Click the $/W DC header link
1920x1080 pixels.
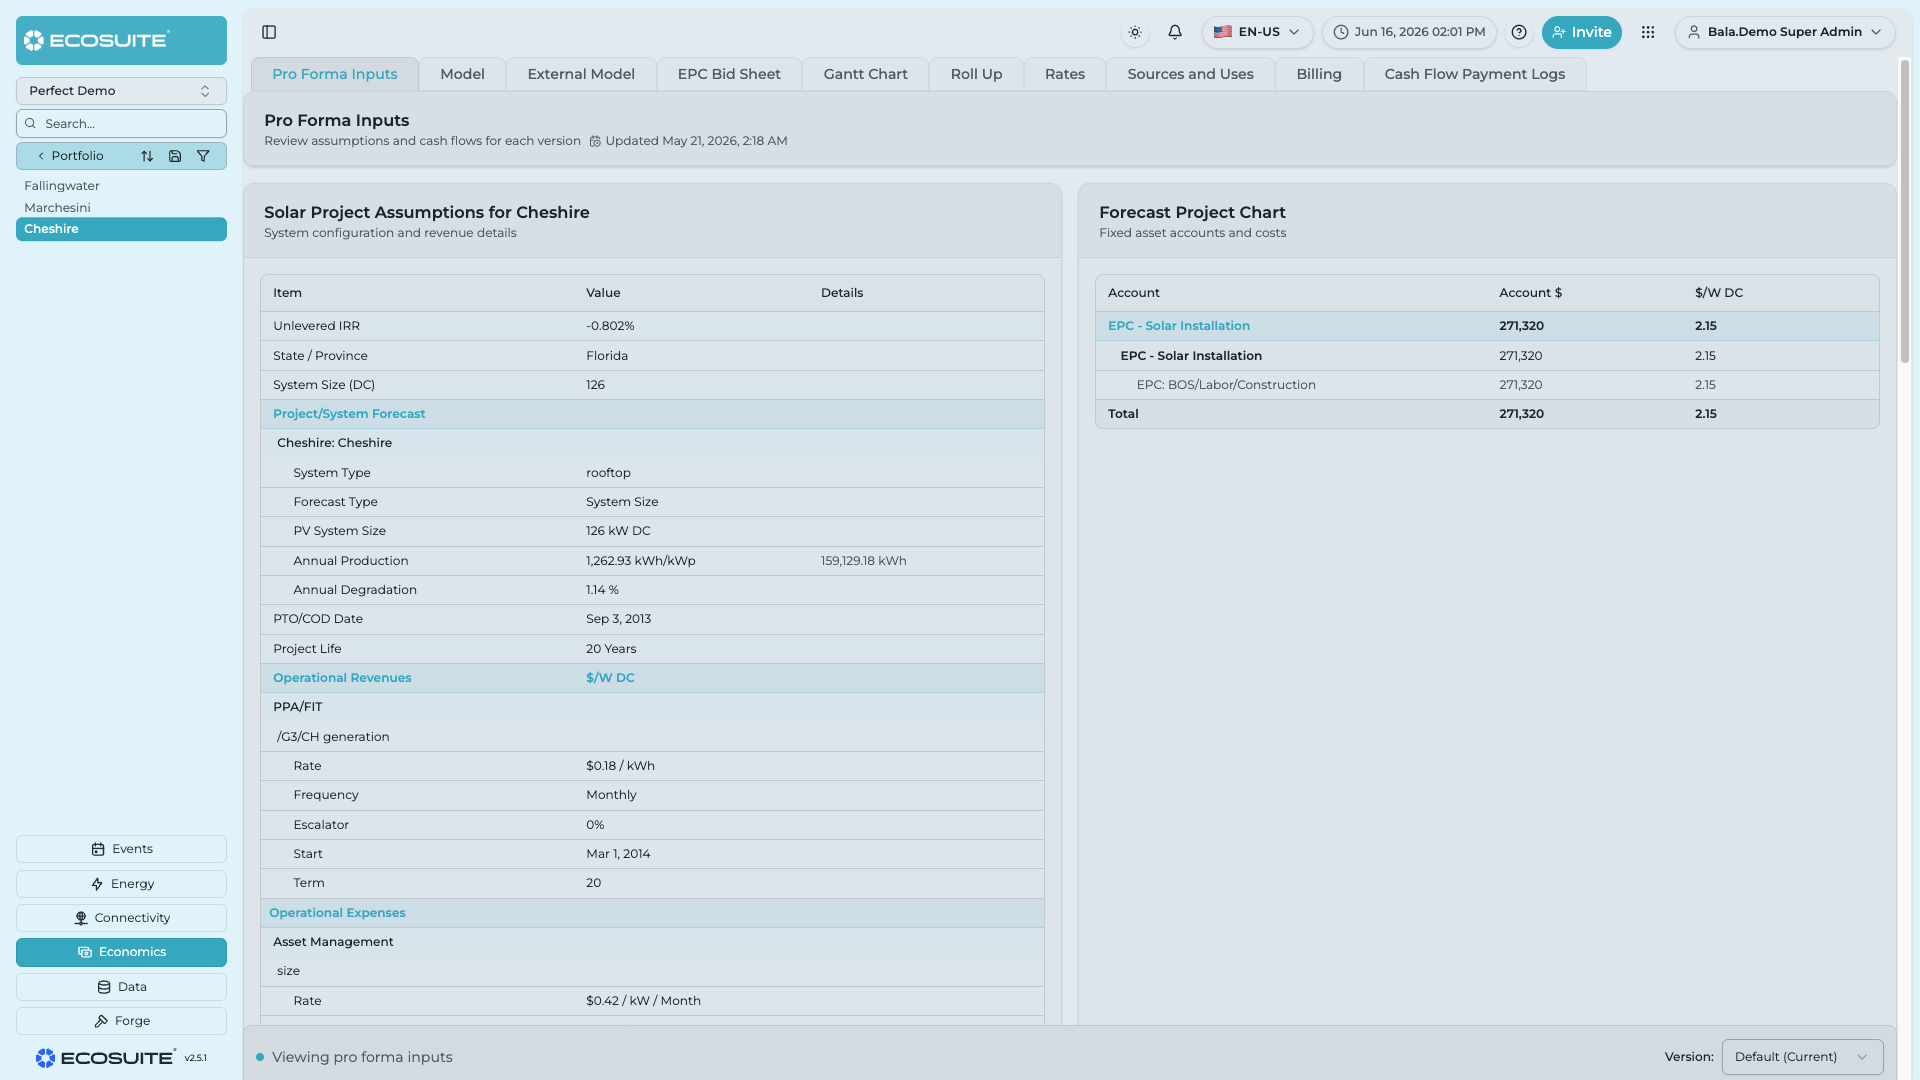tap(610, 678)
